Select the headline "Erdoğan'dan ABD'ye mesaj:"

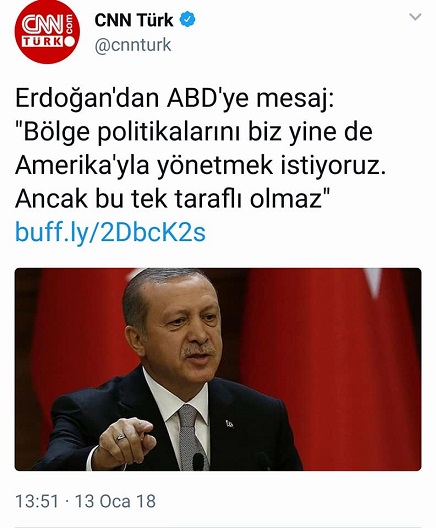pos(175,98)
